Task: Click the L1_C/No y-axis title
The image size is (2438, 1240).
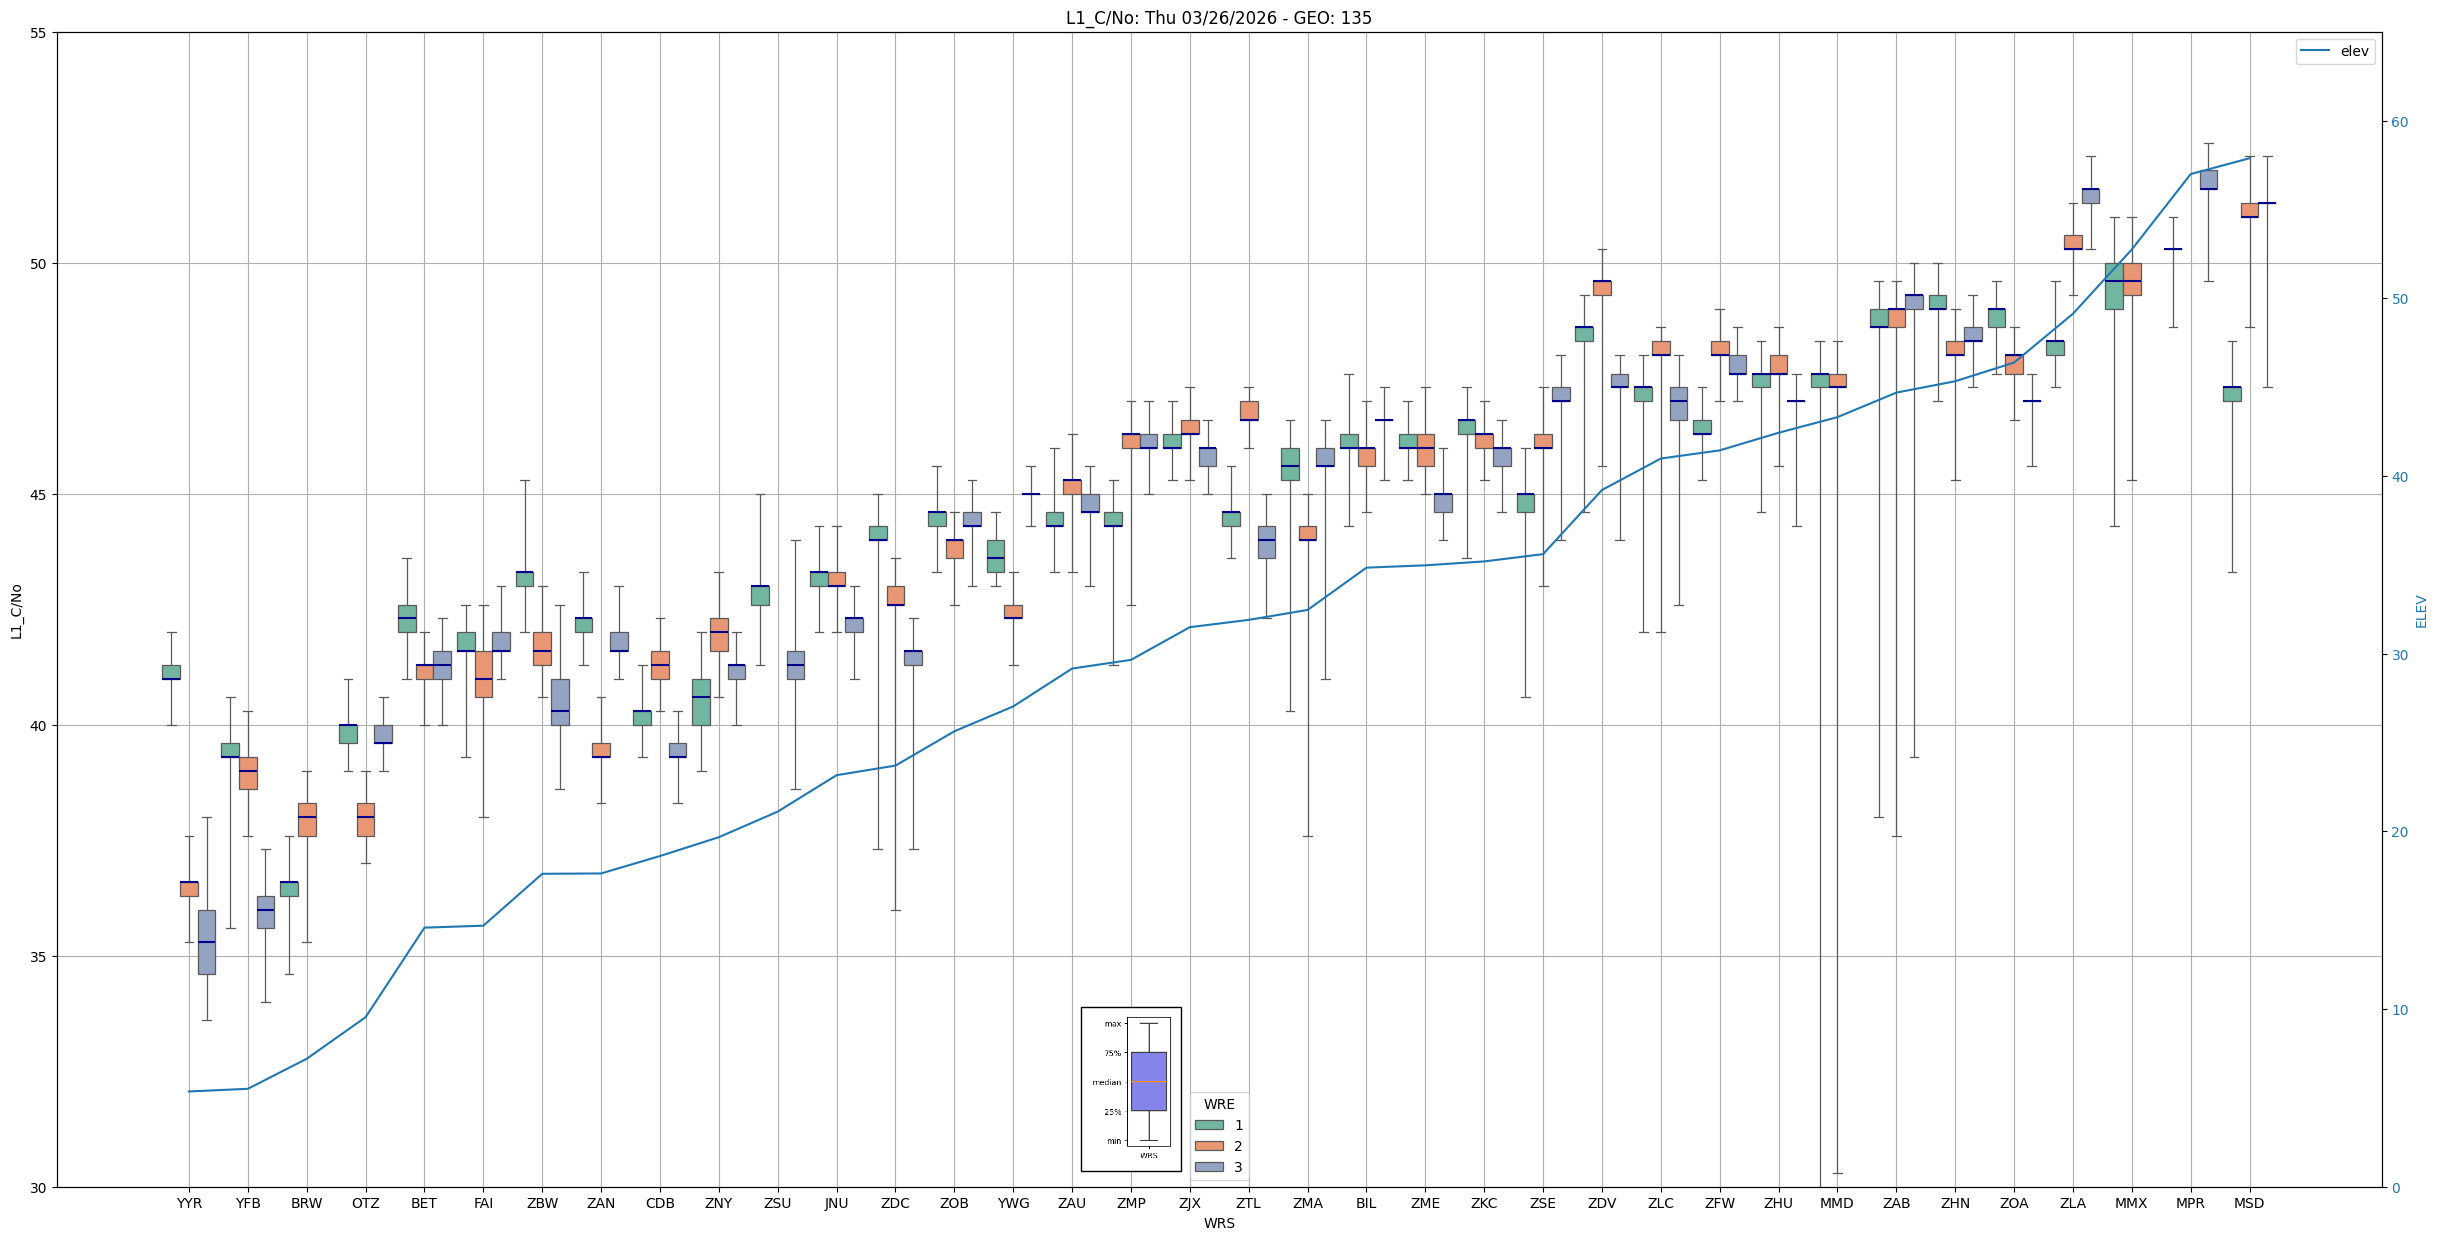Action: [16, 612]
